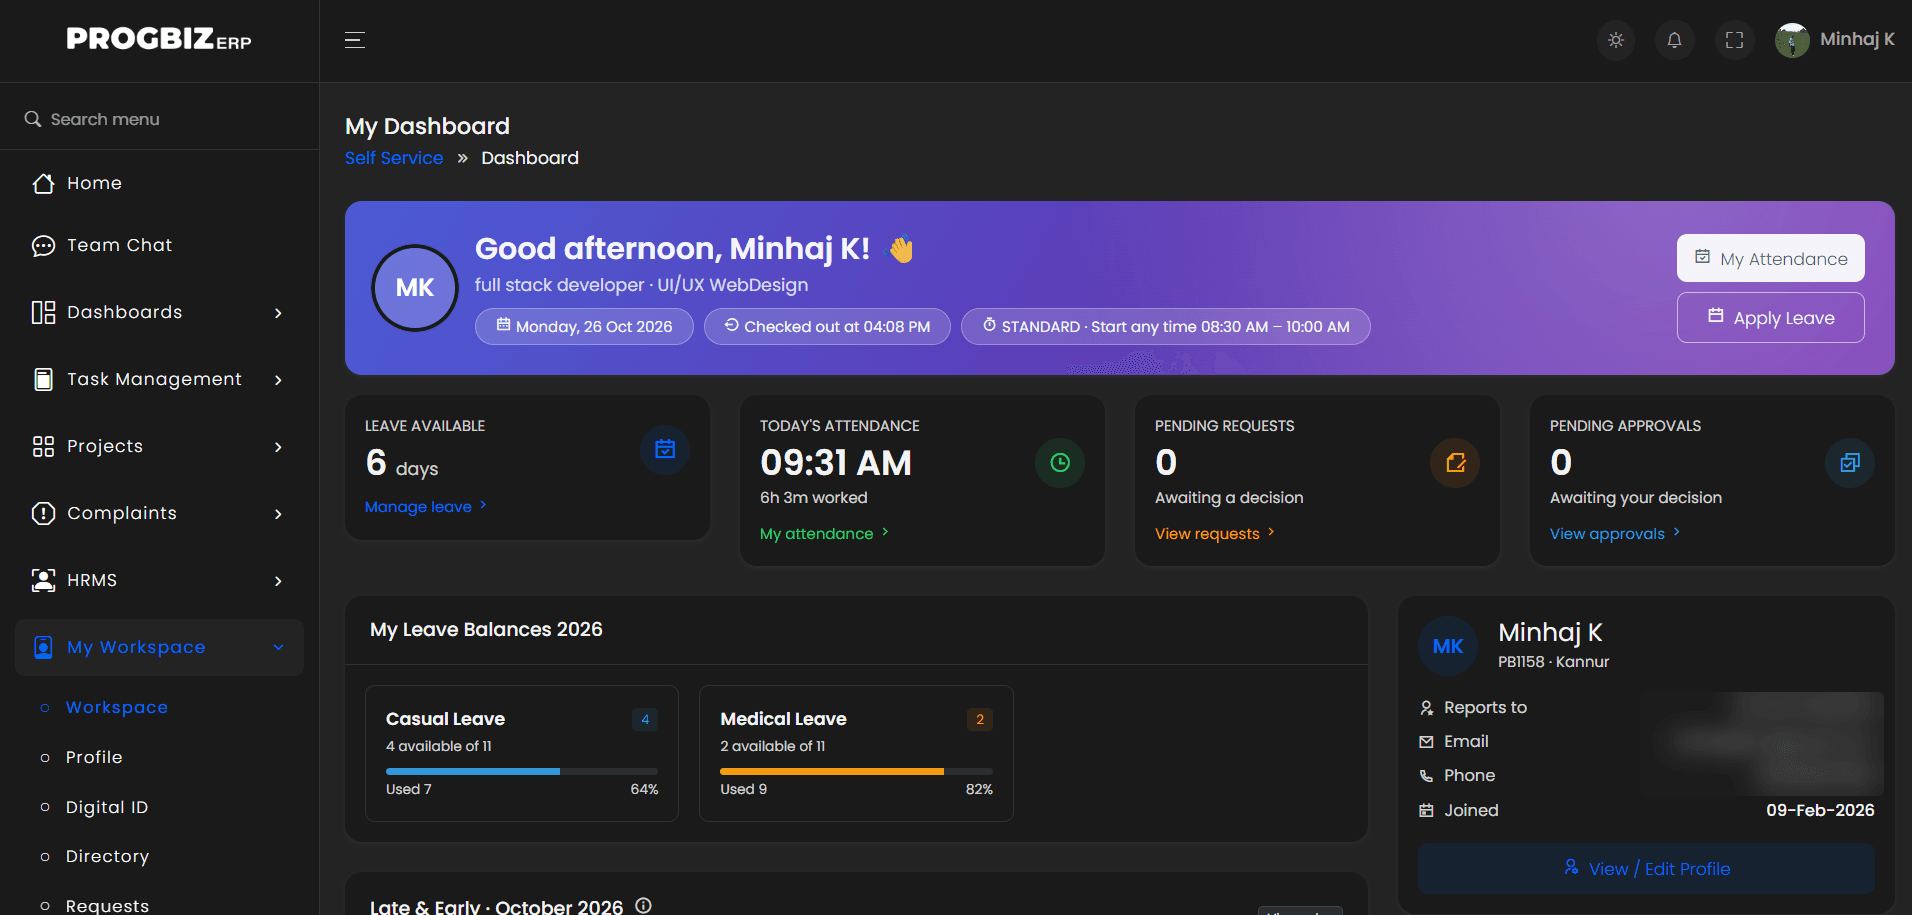Click the Complaints alert icon
The width and height of the screenshot is (1912, 915).
(43, 513)
